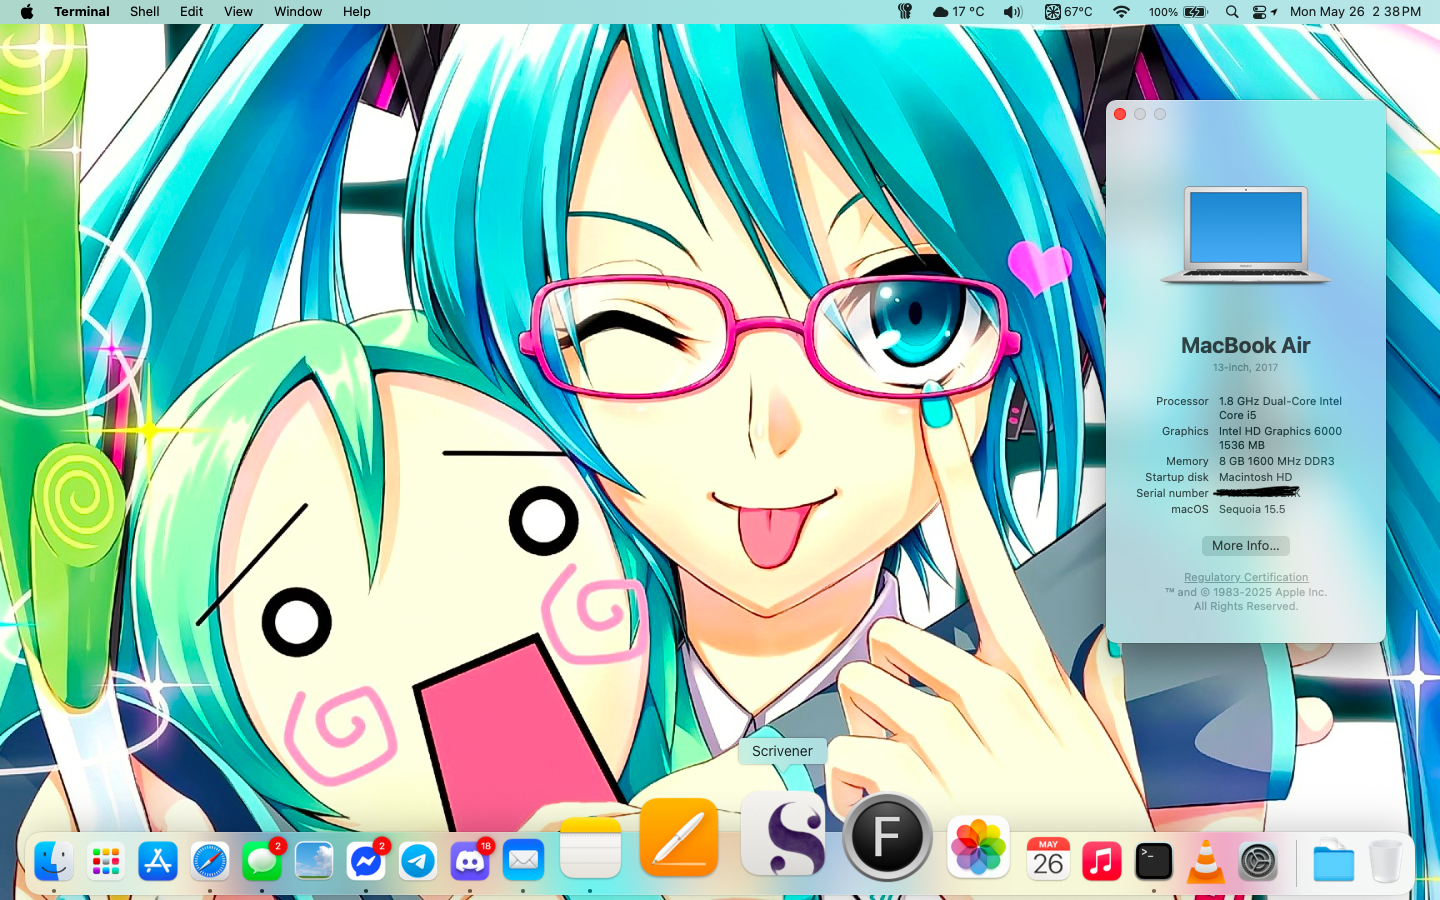Viewport: 1440px width, 900px height.
Task: Open the Help menu
Action: pyautogui.click(x=357, y=12)
